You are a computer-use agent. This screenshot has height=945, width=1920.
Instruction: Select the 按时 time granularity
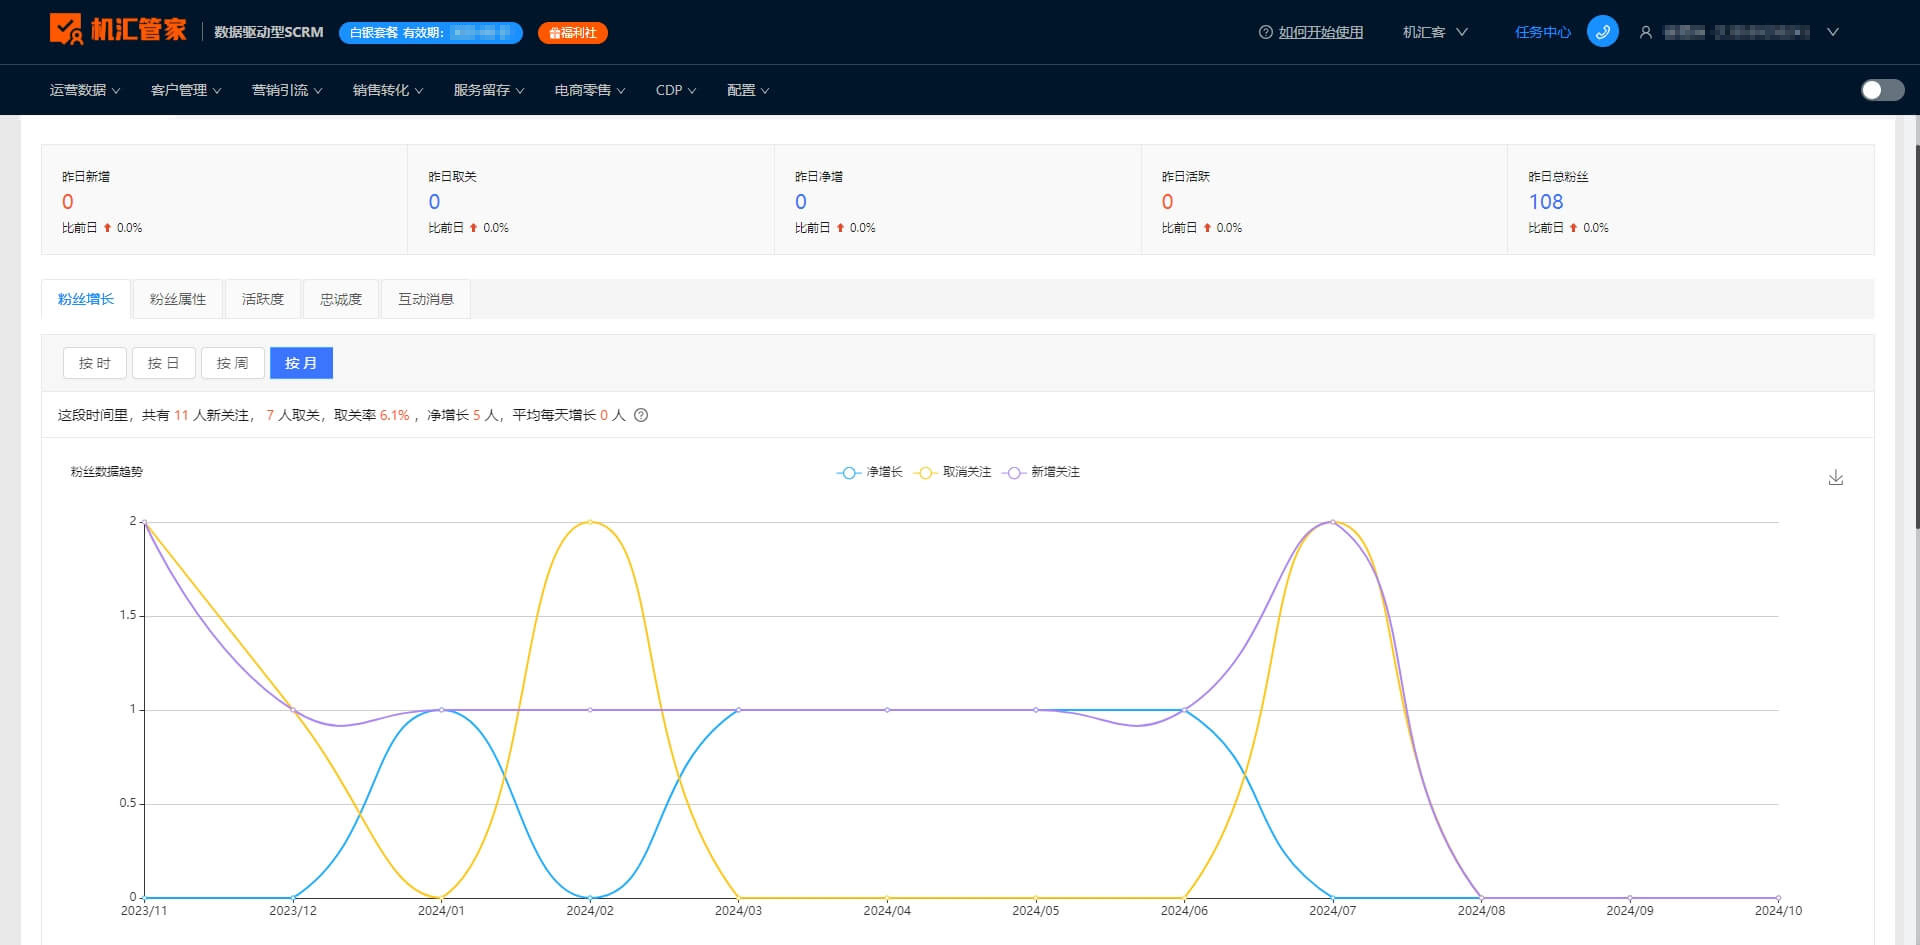pyautogui.click(x=95, y=363)
